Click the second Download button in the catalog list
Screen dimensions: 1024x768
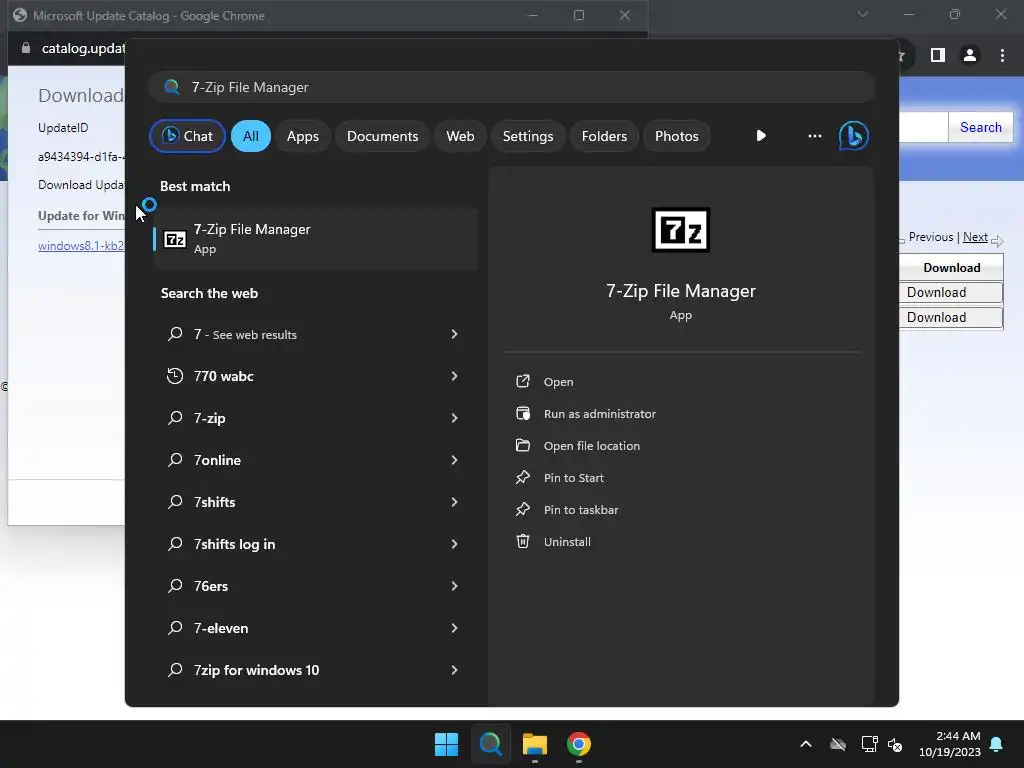pyautogui.click(x=951, y=317)
